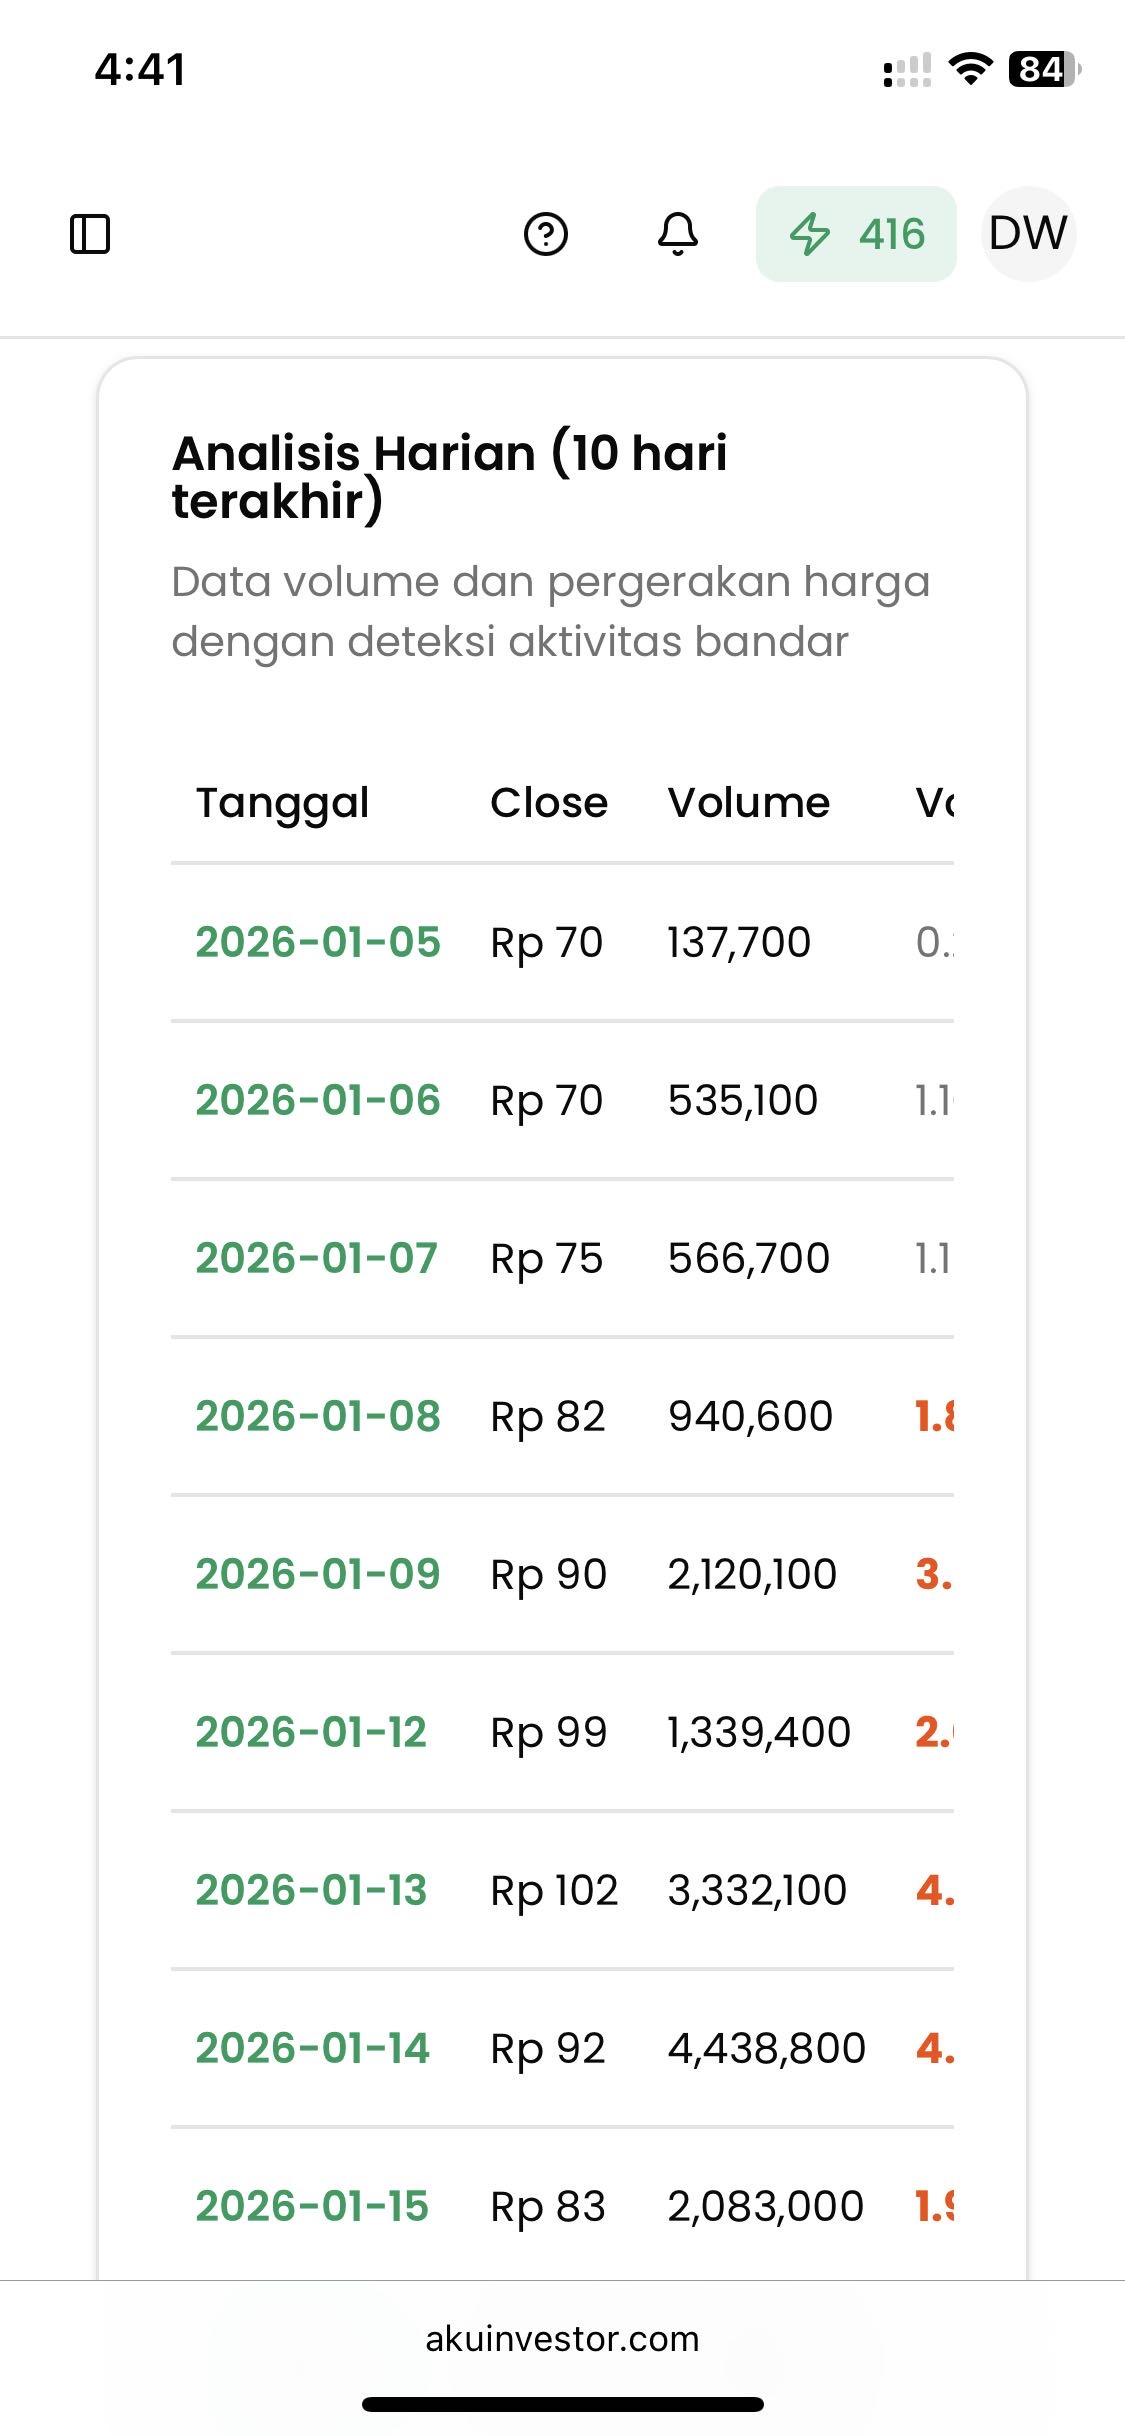Select the Close column header
Viewport: 1125px width, 2436px height.
click(x=549, y=803)
